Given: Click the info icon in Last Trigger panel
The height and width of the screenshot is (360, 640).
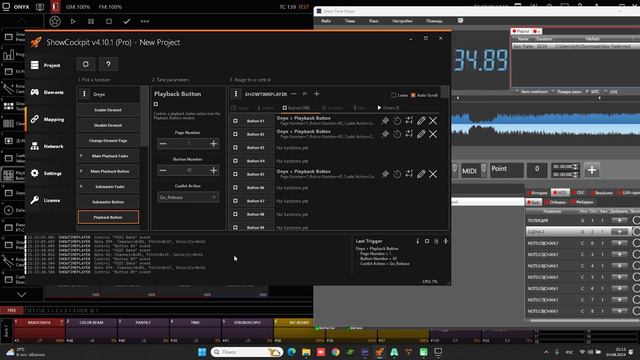Looking at the screenshot, I should coord(418,241).
